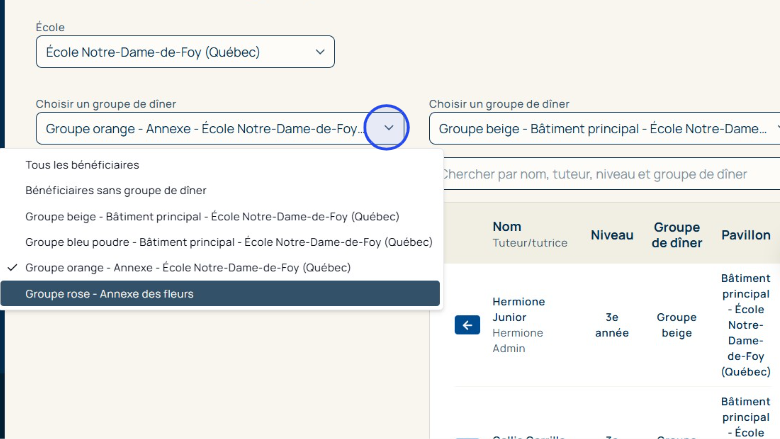Choose 'Groupe rose - Annexe des fleurs'
Screen dimensions: 780x439
pos(110,294)
